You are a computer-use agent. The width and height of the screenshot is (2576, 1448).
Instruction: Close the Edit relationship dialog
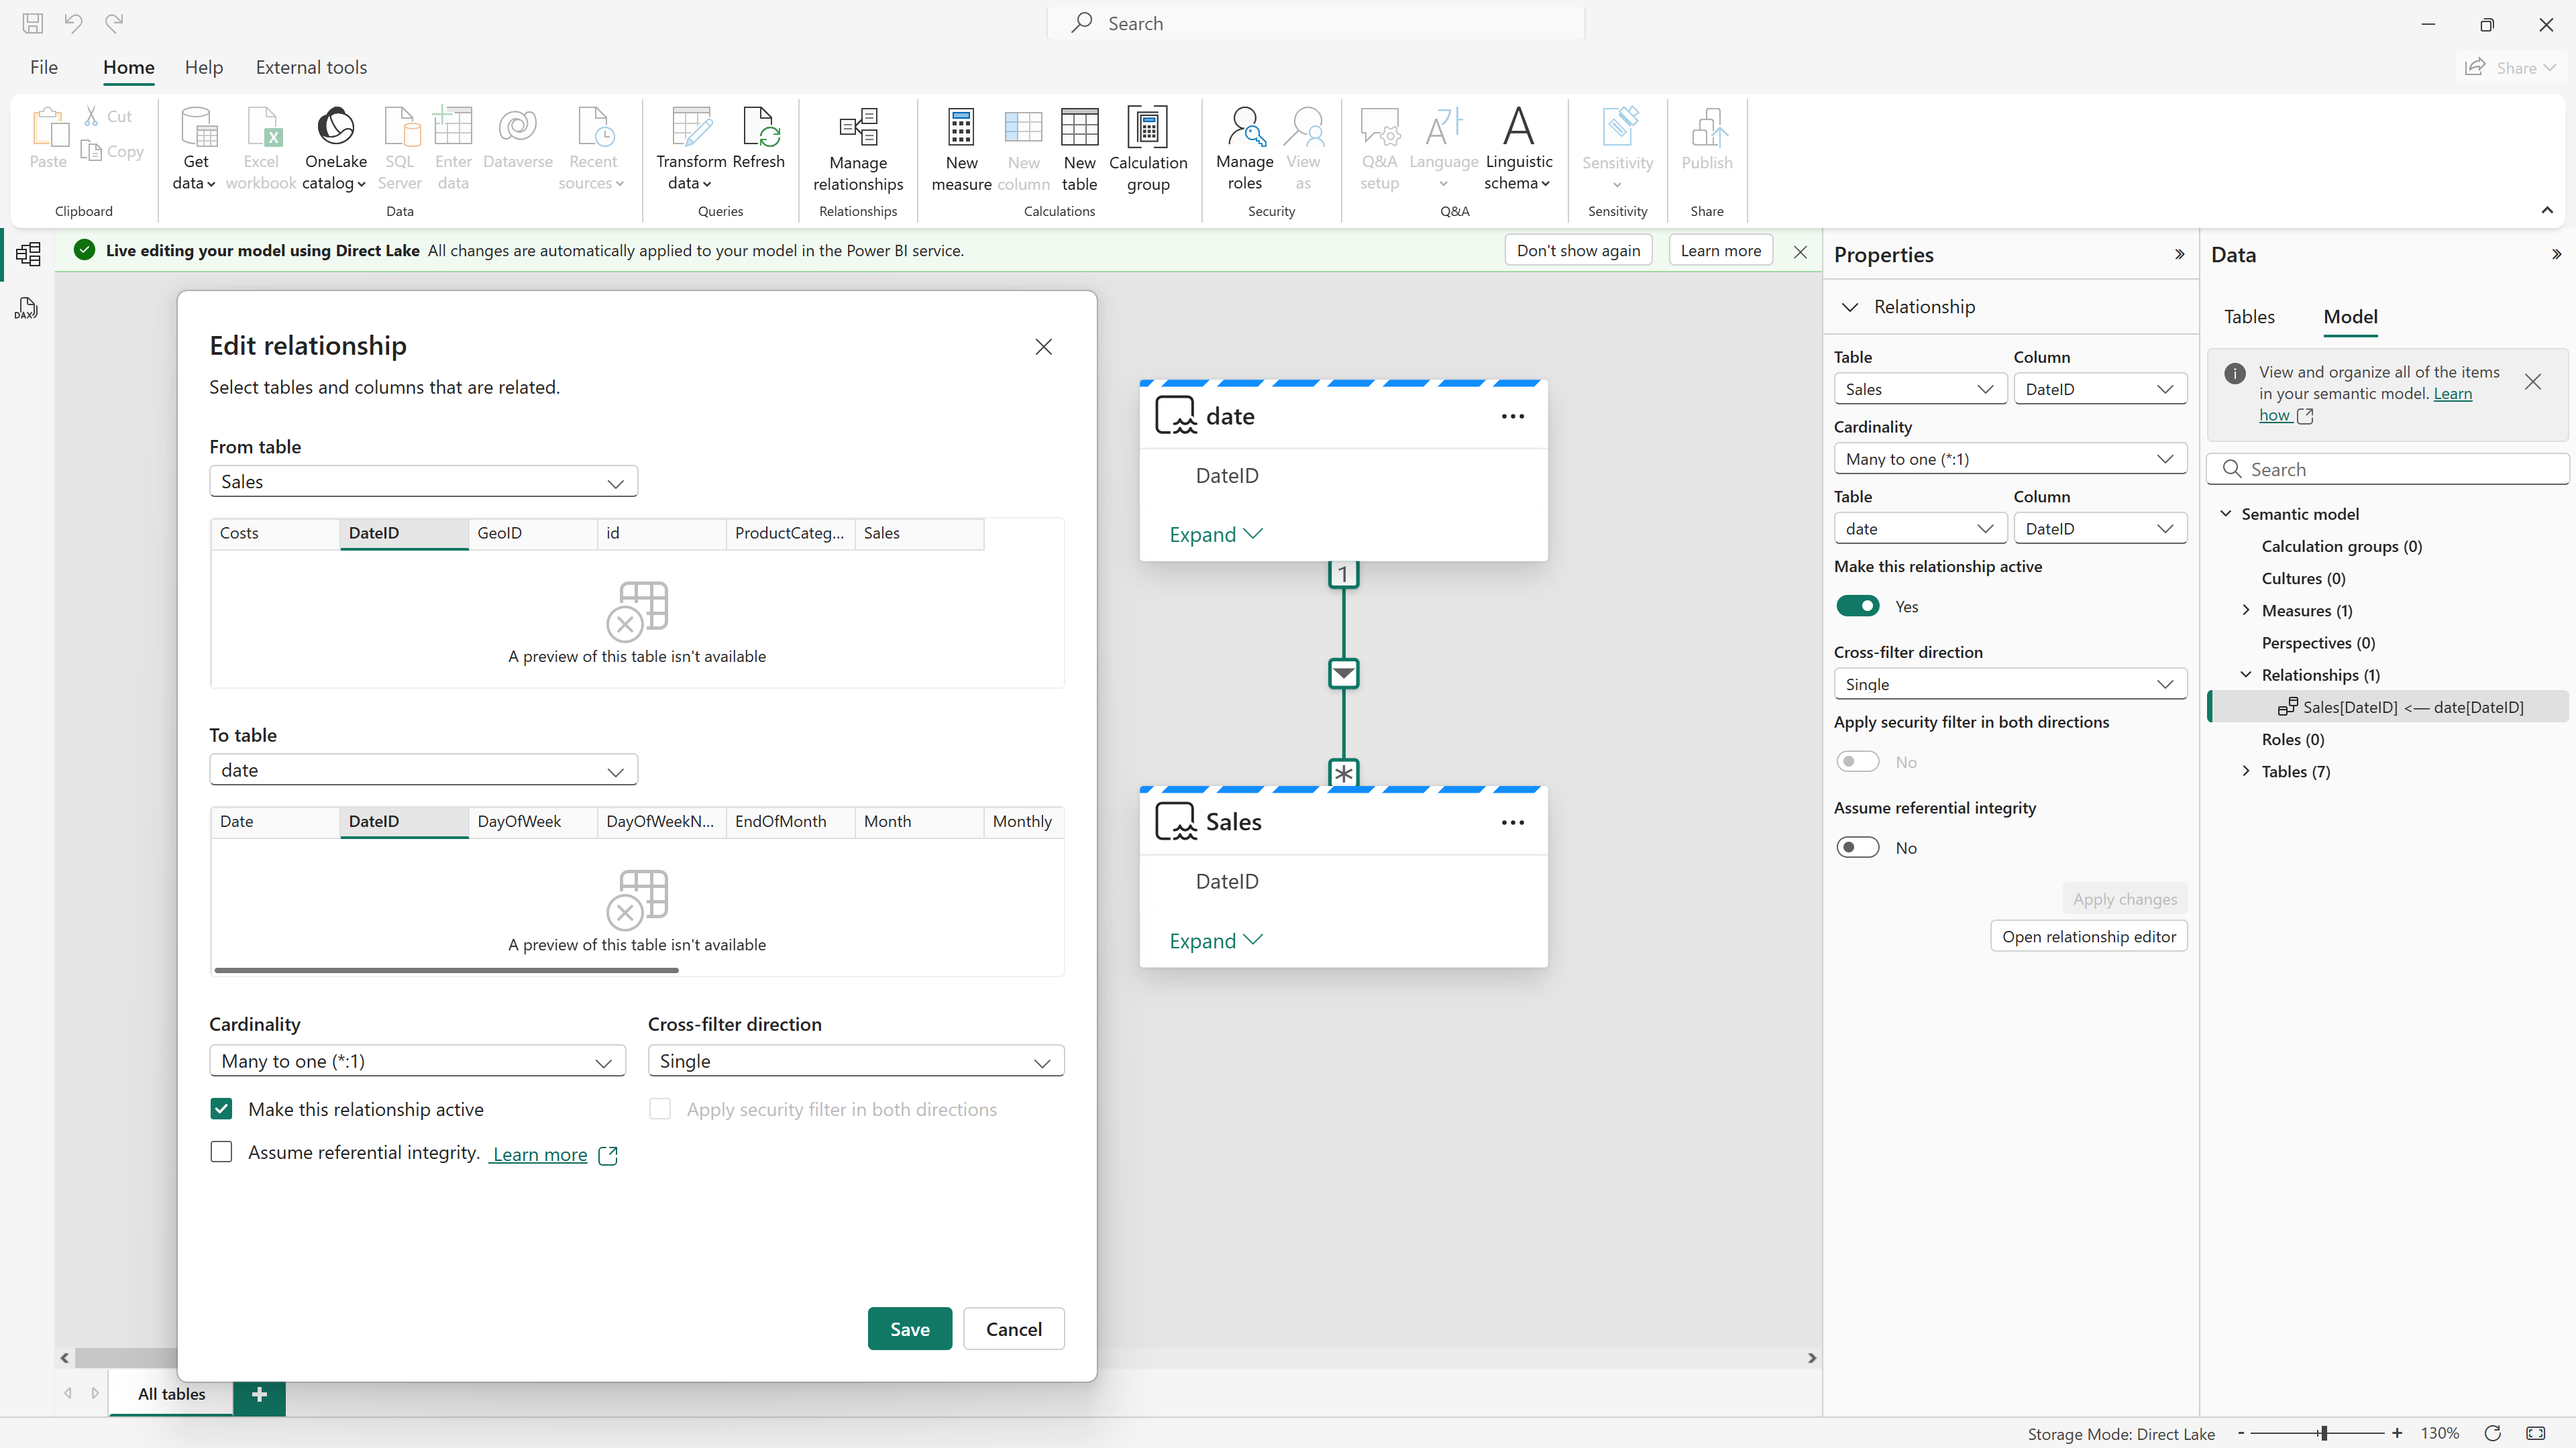point(1043,347)
